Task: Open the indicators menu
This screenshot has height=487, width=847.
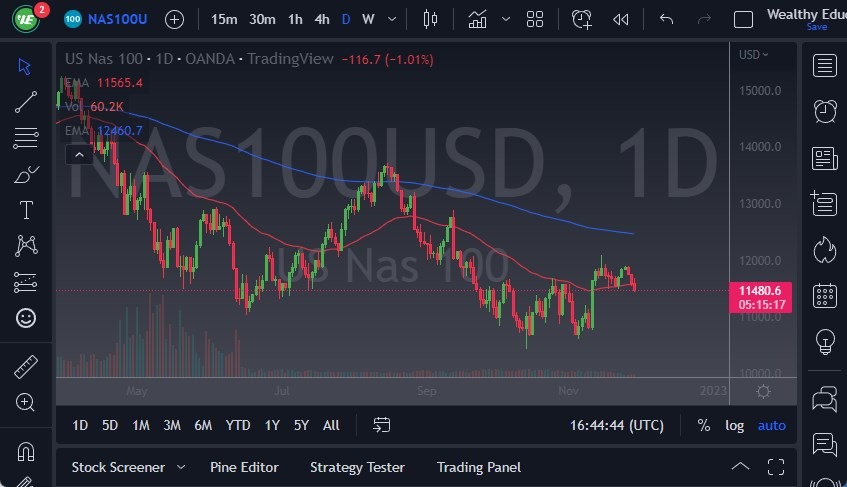Action: tap(478, 19)
